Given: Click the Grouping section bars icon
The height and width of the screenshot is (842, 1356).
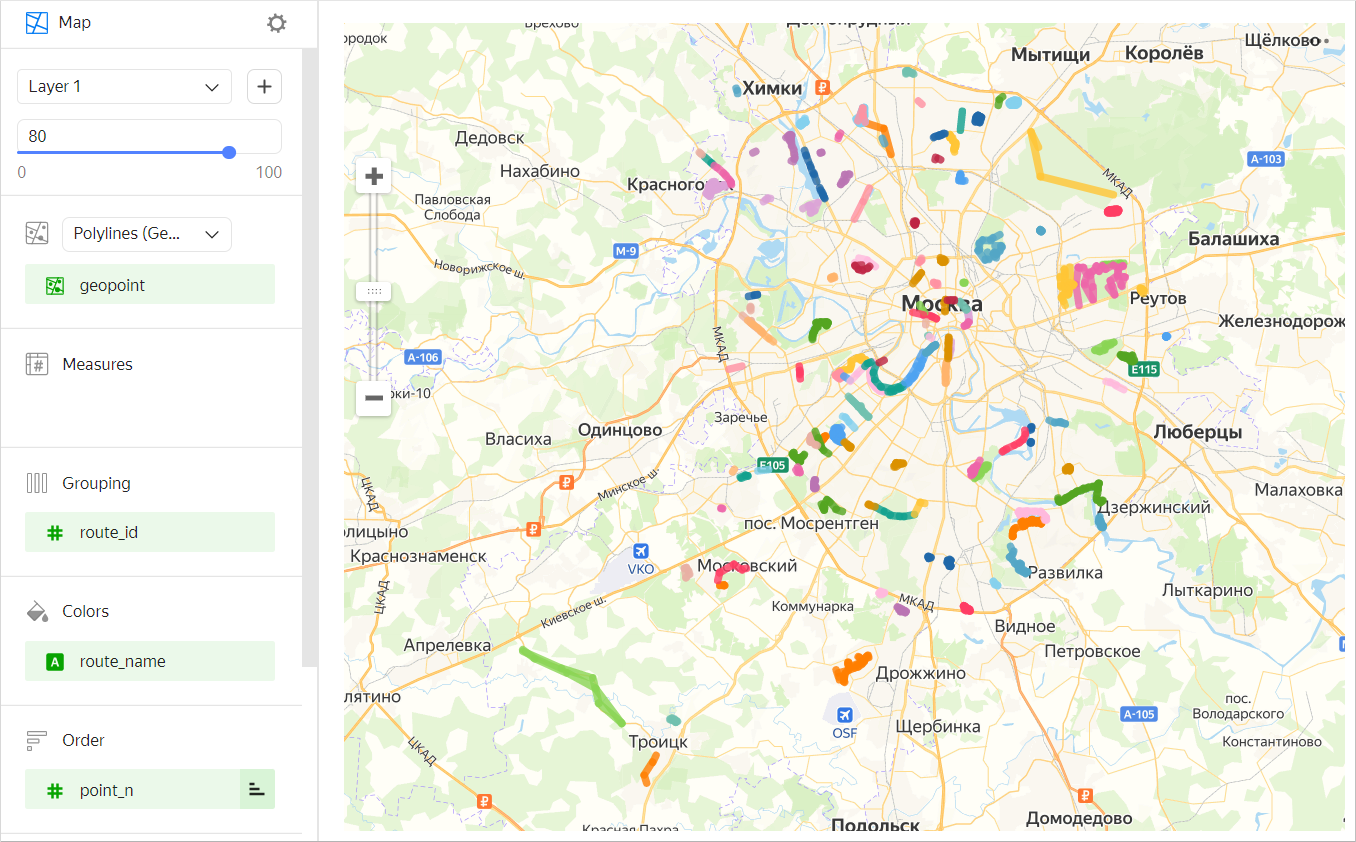Looking at the screenshot, I should point(36,482).
